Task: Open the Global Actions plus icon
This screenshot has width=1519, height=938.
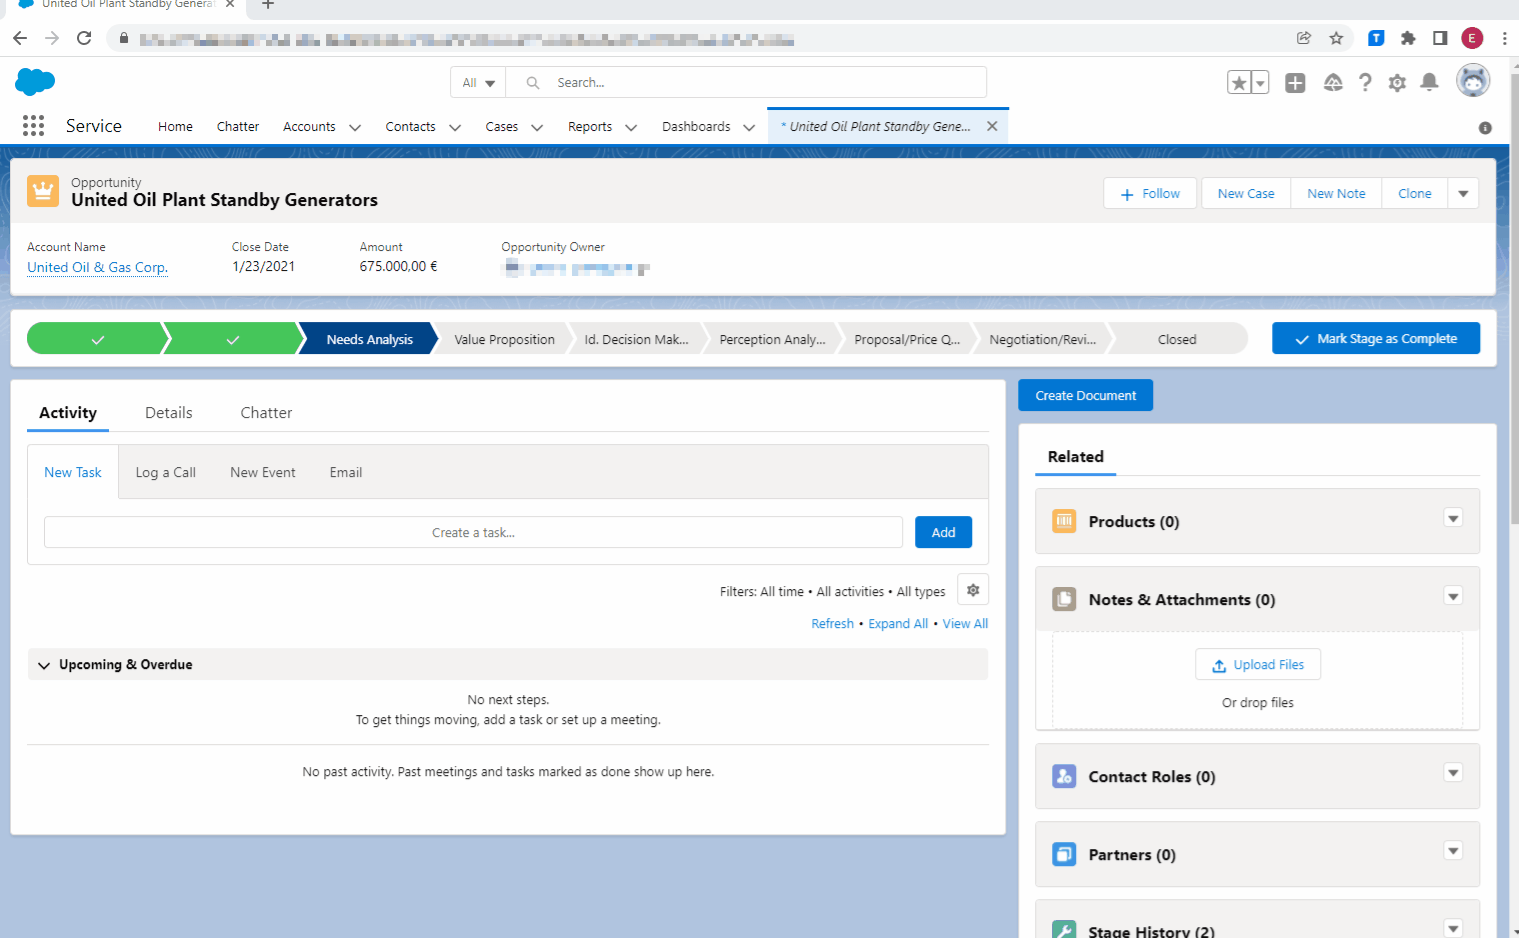Action: click(1295, 83)
